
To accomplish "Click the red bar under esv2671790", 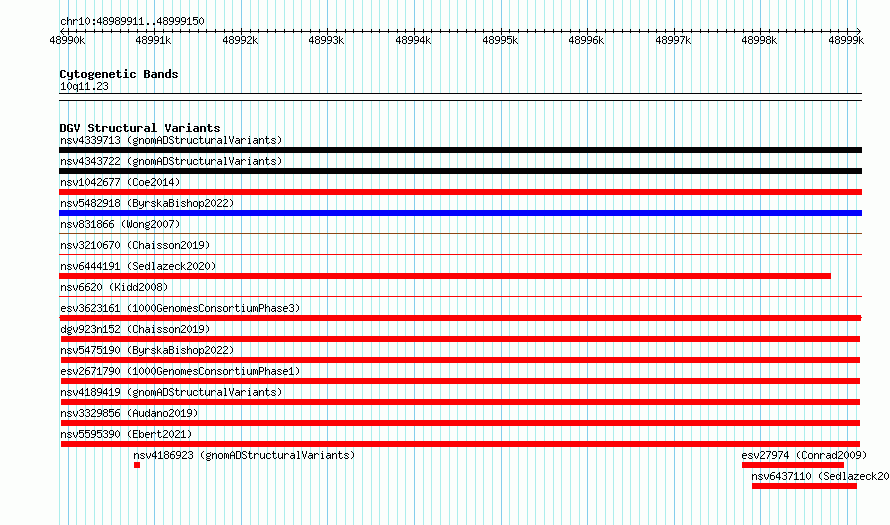I will 460,381.
